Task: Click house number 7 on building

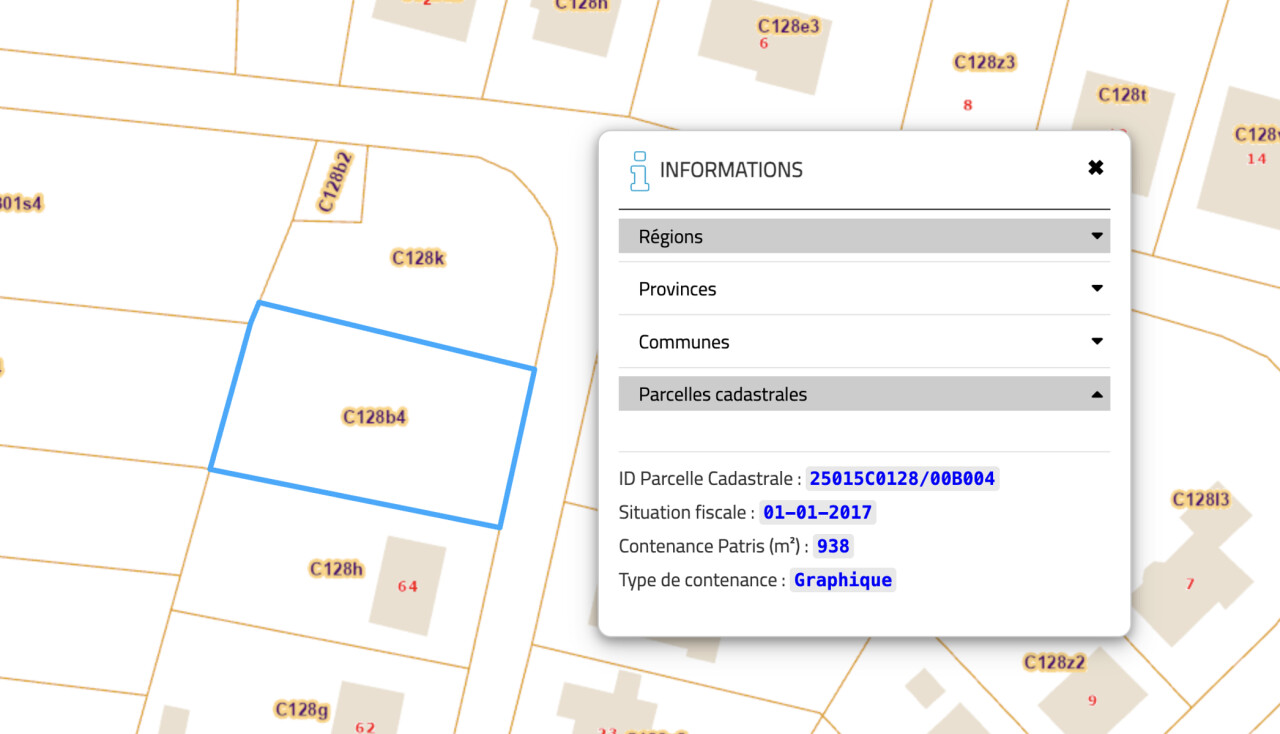Action: coord(1190,584)
